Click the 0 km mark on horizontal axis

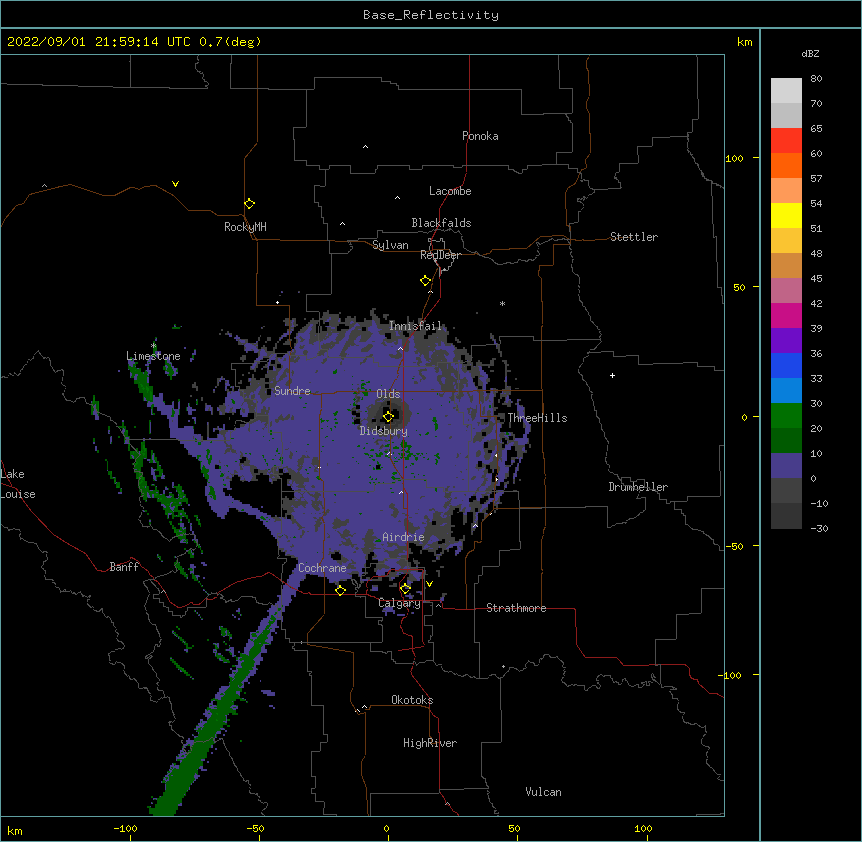click(x=386, y=828)
